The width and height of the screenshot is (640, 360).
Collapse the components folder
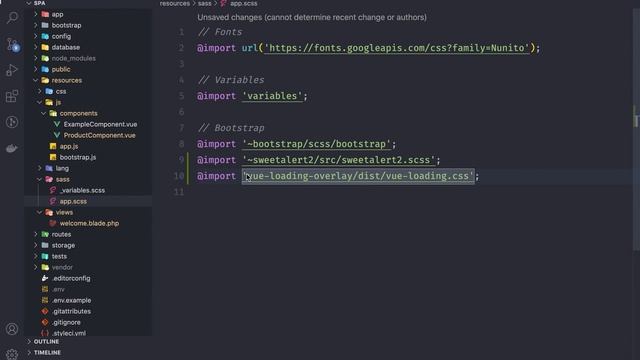pyautogui.click(x=78, y=113)
